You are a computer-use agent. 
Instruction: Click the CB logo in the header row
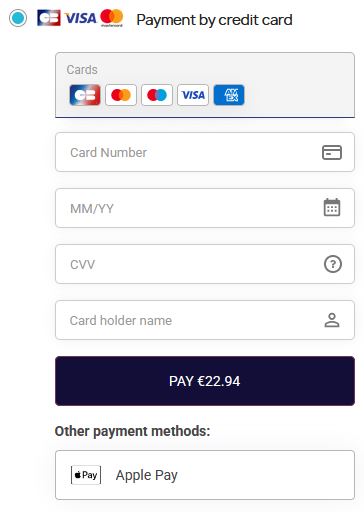click(49, 18)
